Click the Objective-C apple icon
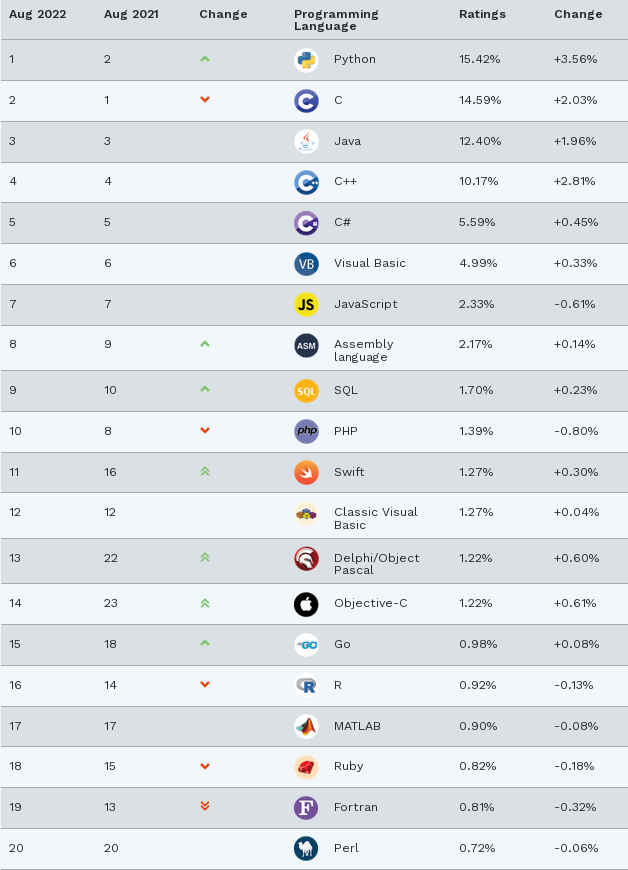This screenshot has width=628, height=870. tap(306, 604)
